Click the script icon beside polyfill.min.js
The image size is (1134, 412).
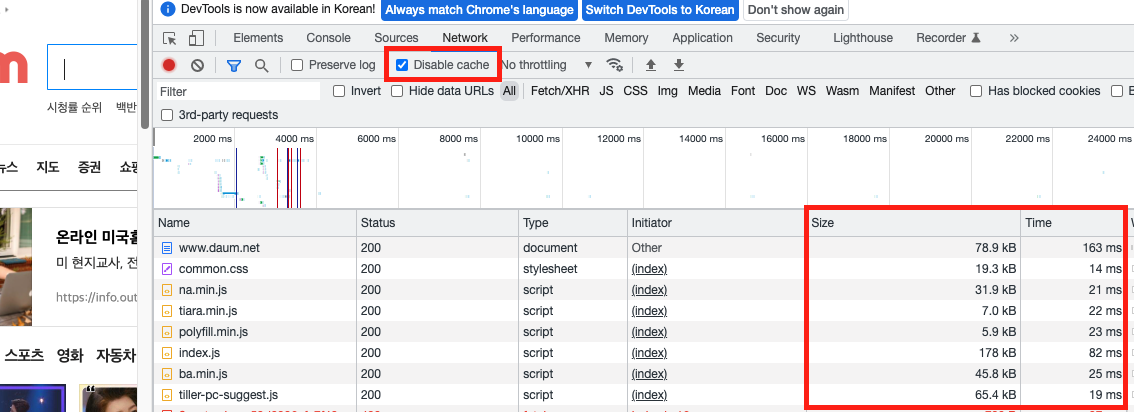(167, 332)
